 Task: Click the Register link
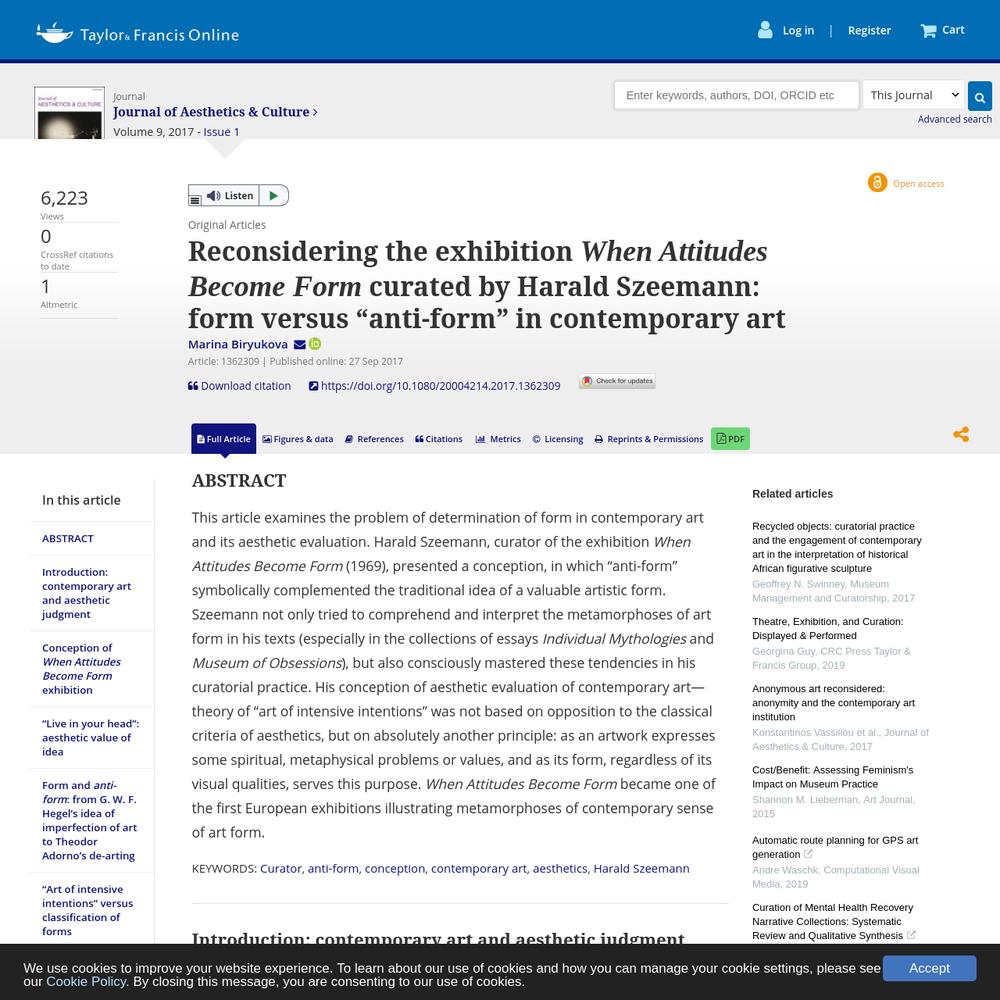[x=869, y=31]
